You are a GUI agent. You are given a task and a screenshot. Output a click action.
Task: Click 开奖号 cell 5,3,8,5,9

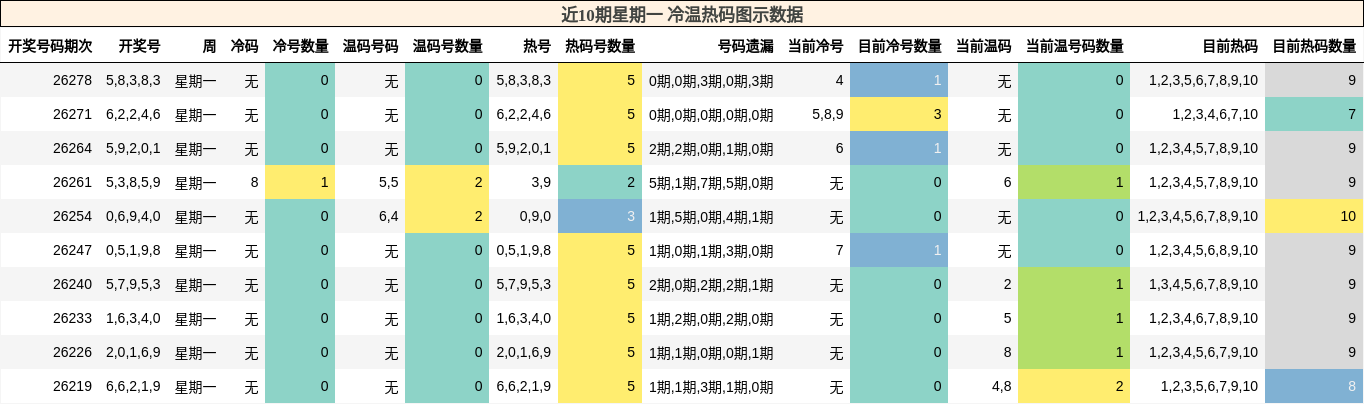click(x=133, y=182)
